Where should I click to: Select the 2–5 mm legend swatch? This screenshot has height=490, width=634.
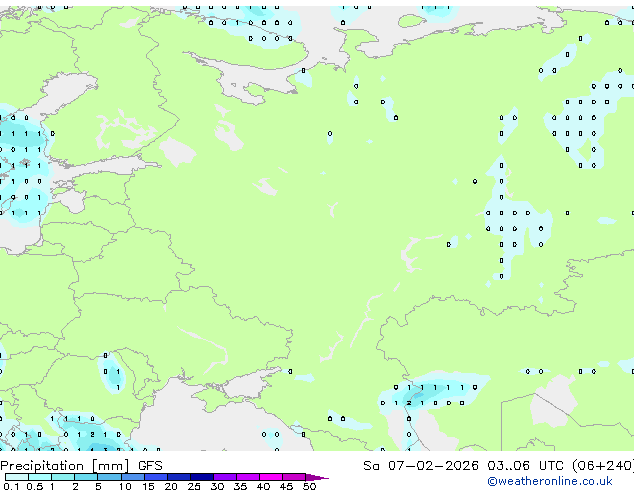86,477
